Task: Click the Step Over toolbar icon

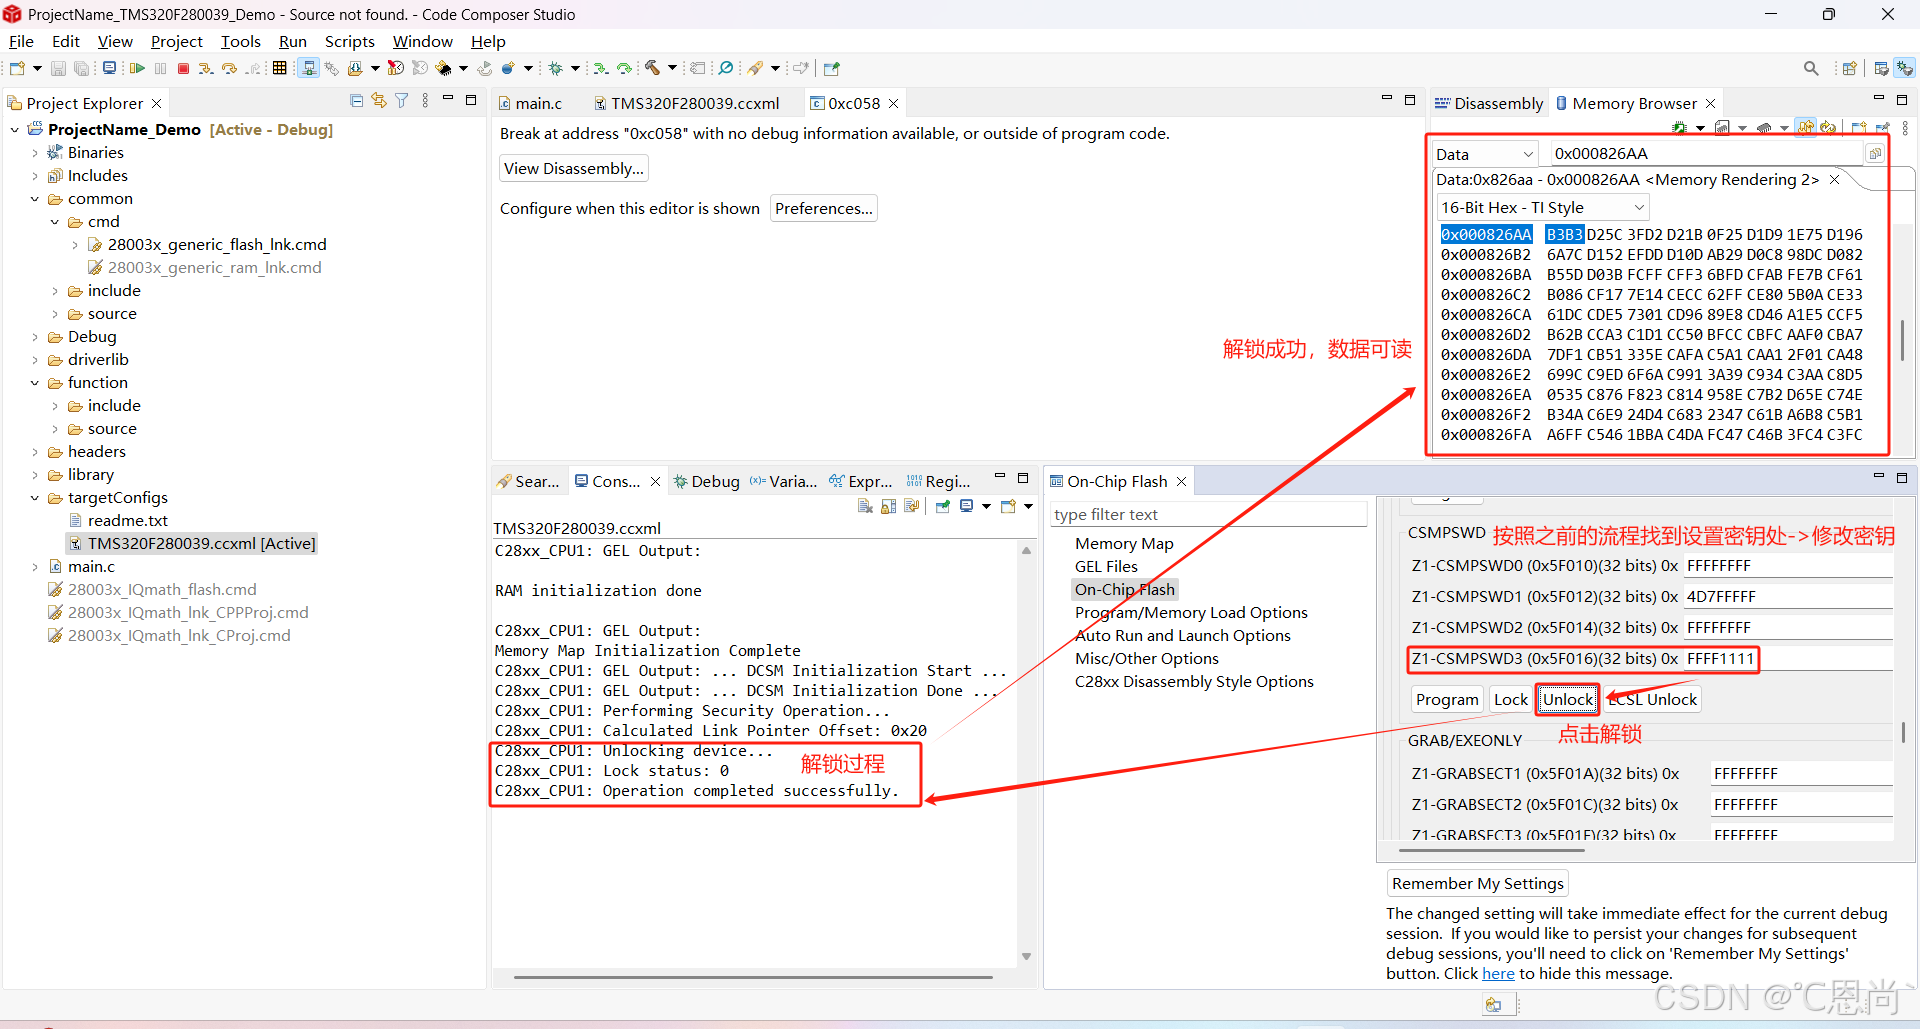Action: pyautogui.click(x=229, y=68)
